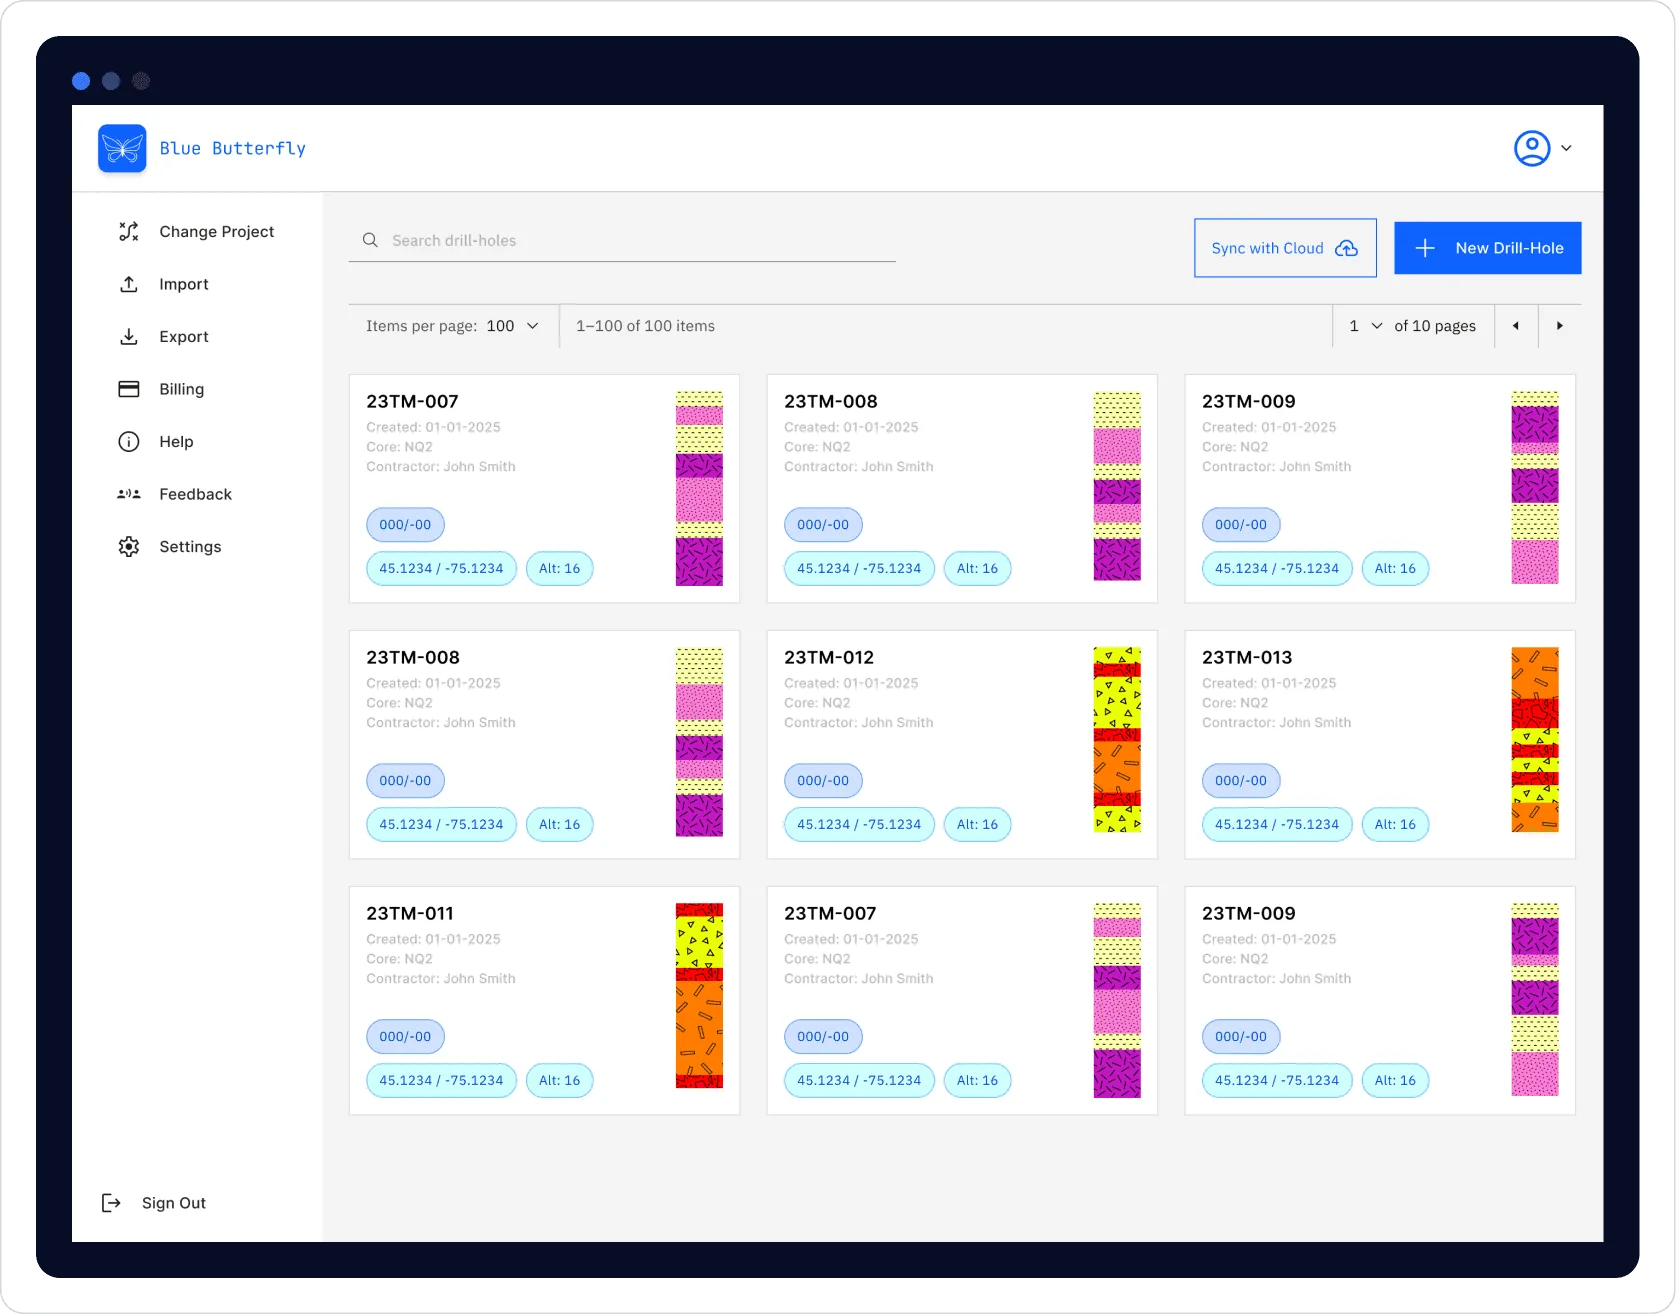Image resolution: width=1676 pixels, height=1314 pixels.
Task: Click the coordinates chip on 23TM-013
Action: pos(1276,824)
